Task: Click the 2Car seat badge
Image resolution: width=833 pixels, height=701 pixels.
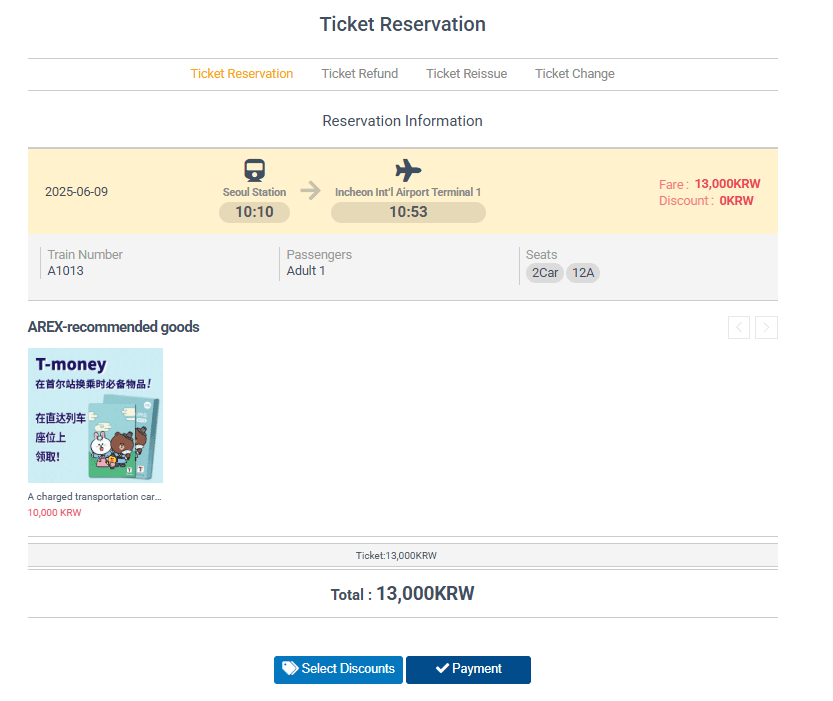Action: (545, 273)
